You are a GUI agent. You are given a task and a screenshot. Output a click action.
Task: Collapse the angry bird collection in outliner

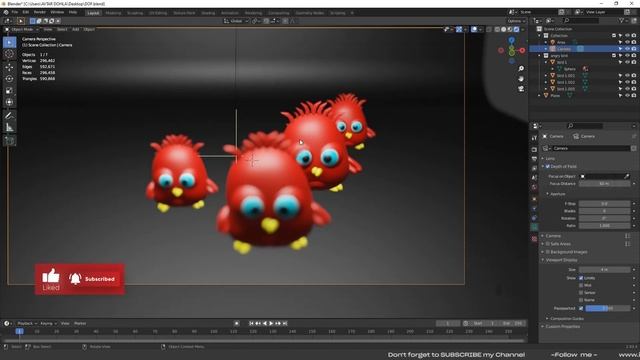coord(540,56)
